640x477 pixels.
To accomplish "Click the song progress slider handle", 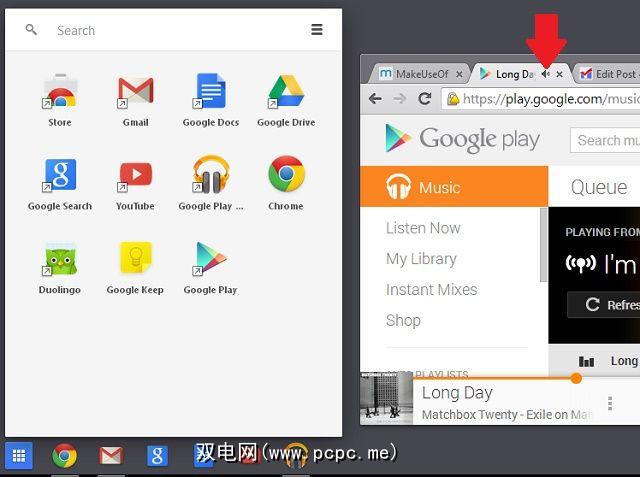I will coord(576,378).
